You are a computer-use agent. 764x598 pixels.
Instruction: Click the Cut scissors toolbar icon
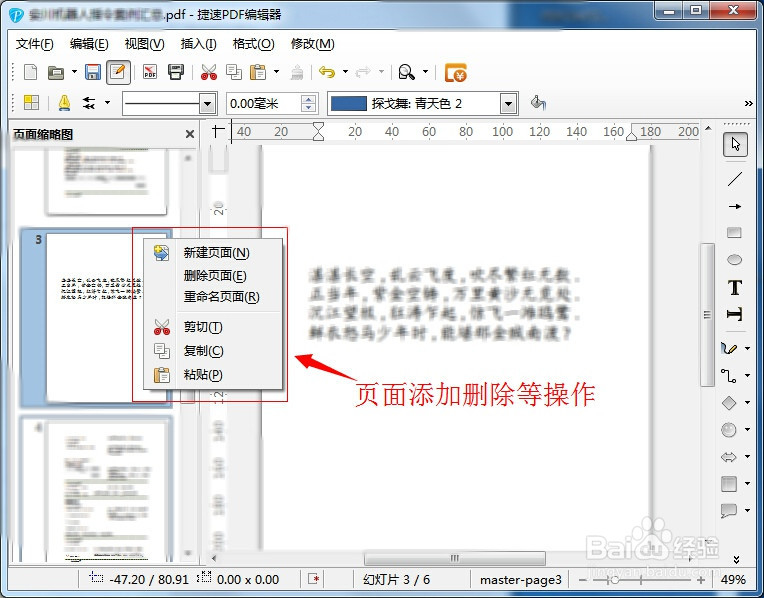(x=209, y=72)
